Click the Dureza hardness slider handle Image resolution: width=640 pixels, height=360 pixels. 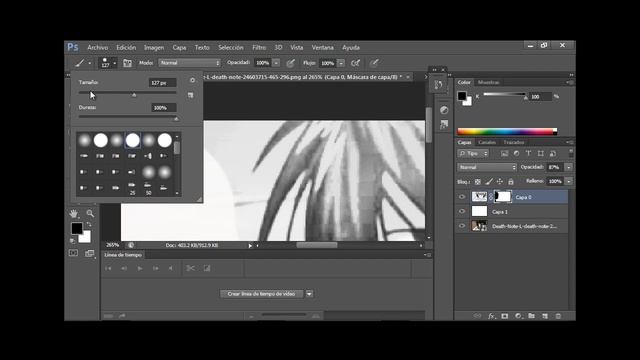tap(176, 119)
